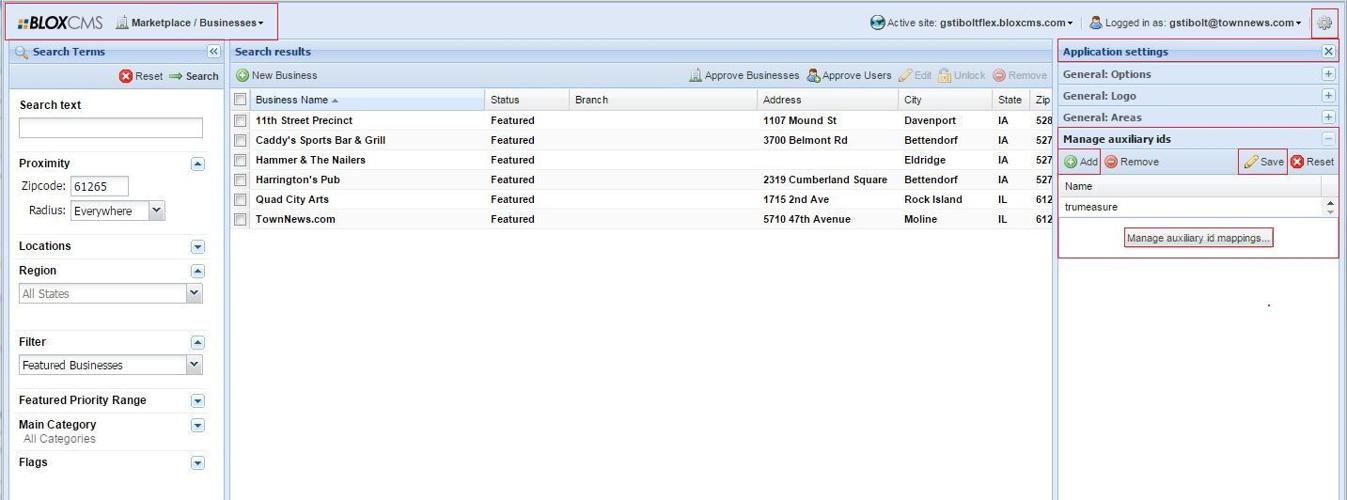This screenshot has width=1347, height=500.
Task: Expand the Main Category section
Action: 197,425
